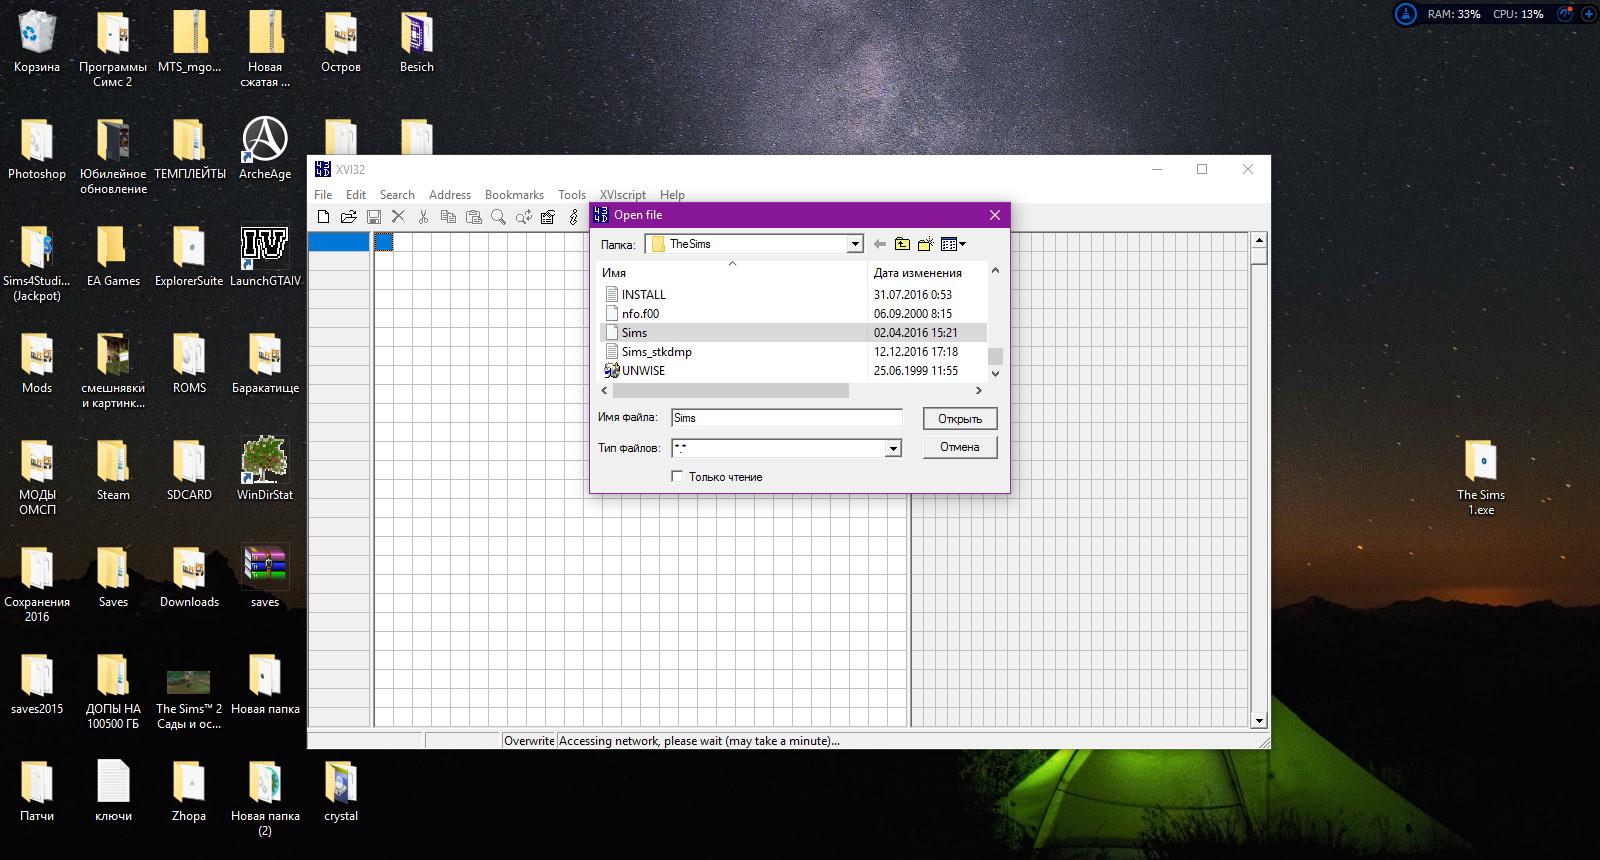Click the ExplorerSuite desktop folder

pyautogui.click(x=189, y=257)
